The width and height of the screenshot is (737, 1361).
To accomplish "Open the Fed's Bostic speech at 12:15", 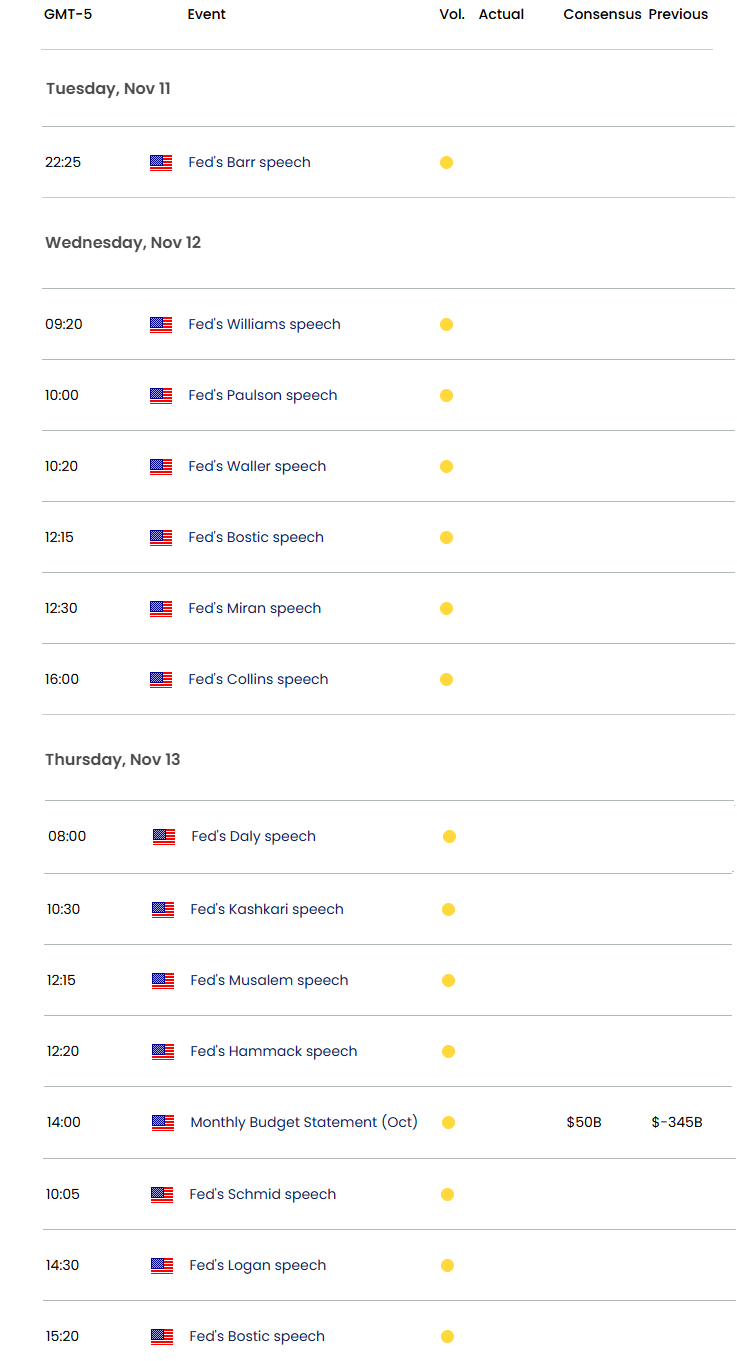I will [x=255, y=538].
